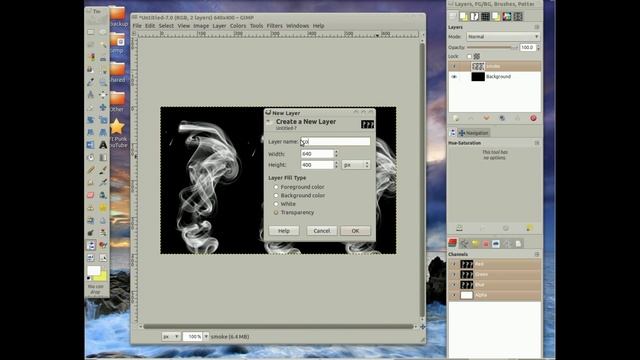Viewport: 640px width, 360px height.
Task: Click the layer Opacity slider
Action: pos(492,47)
